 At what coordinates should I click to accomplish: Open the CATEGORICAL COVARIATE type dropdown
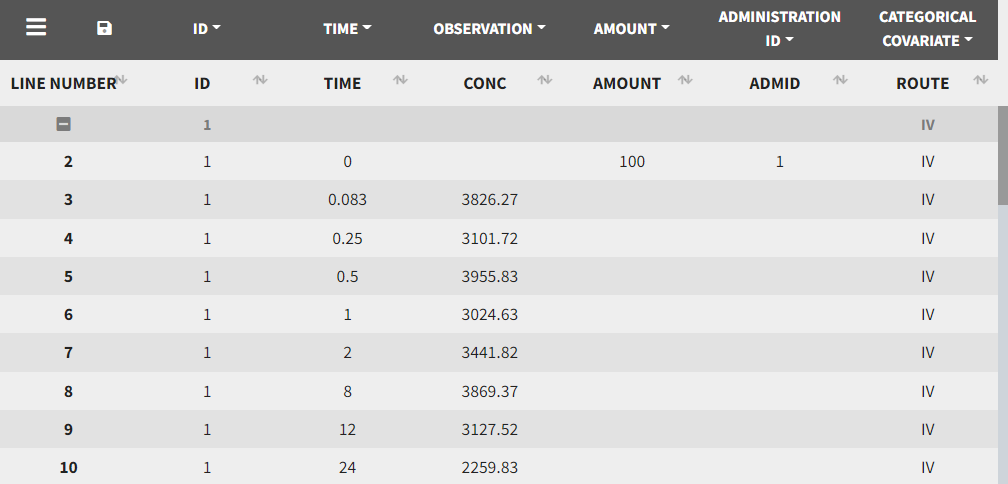click(927, 41)
